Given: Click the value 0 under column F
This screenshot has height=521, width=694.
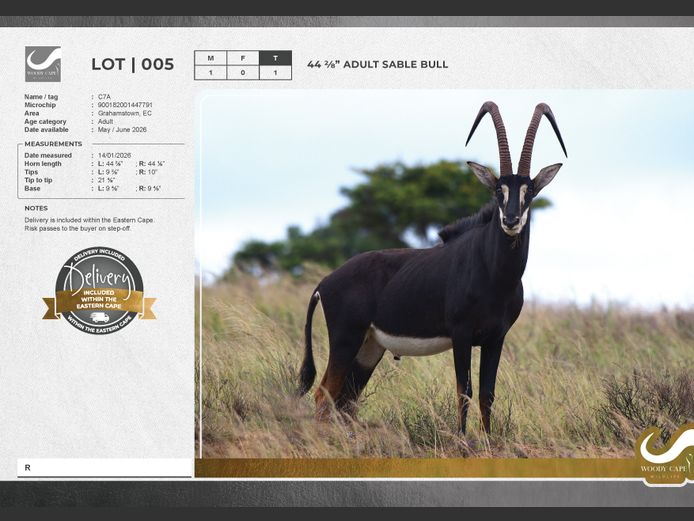Looking at the screenshot, I should pyautogui.click(x=243, y=73).
